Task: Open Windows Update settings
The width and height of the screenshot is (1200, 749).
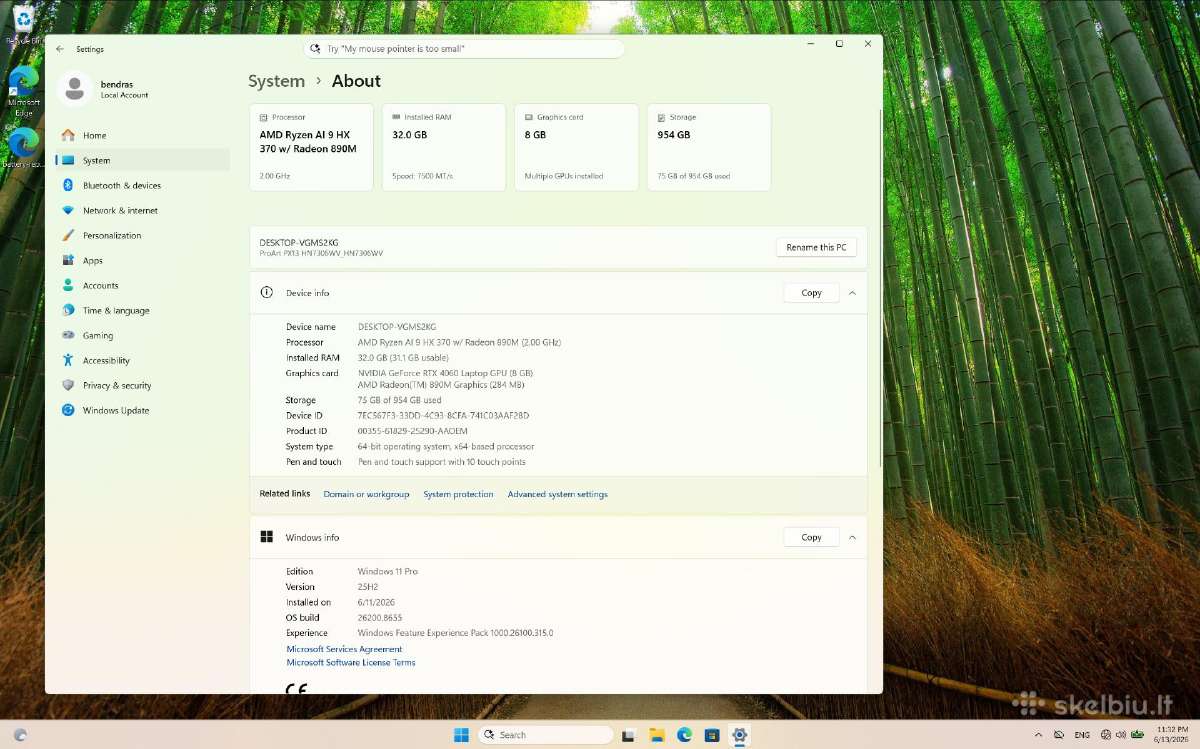Action: [143, 410]
